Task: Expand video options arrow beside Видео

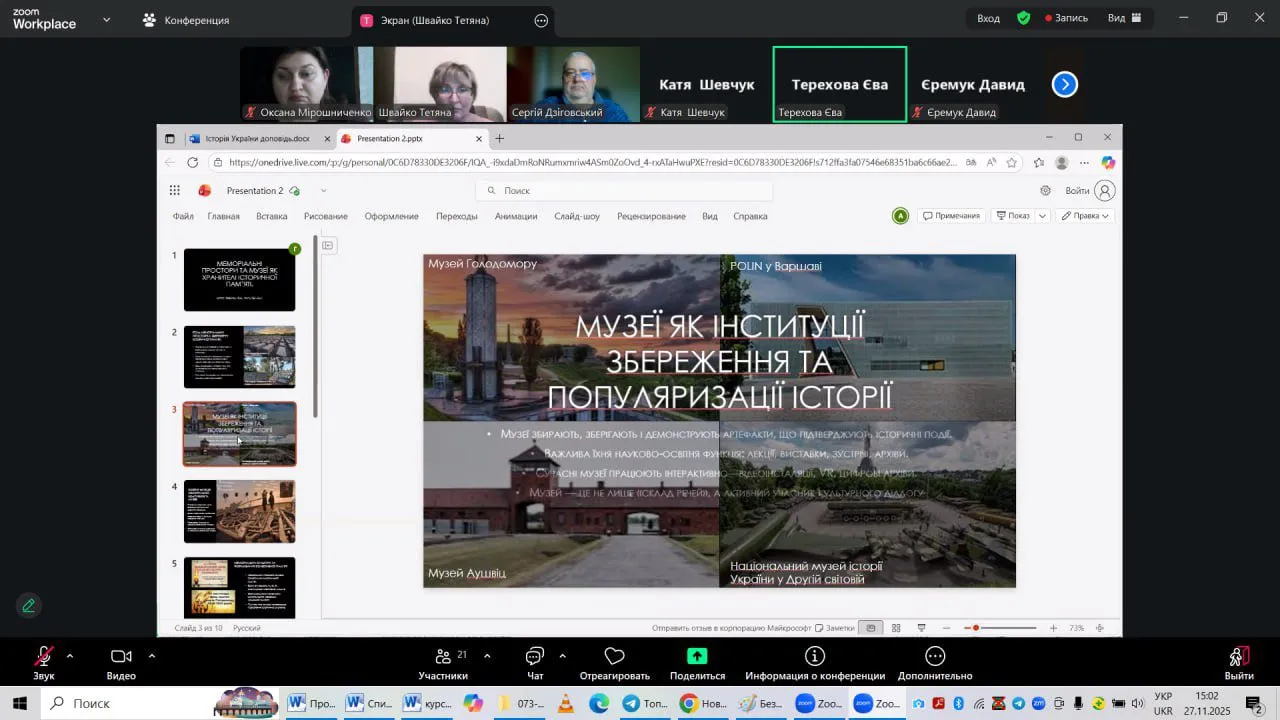Action: tap(152, 656)
